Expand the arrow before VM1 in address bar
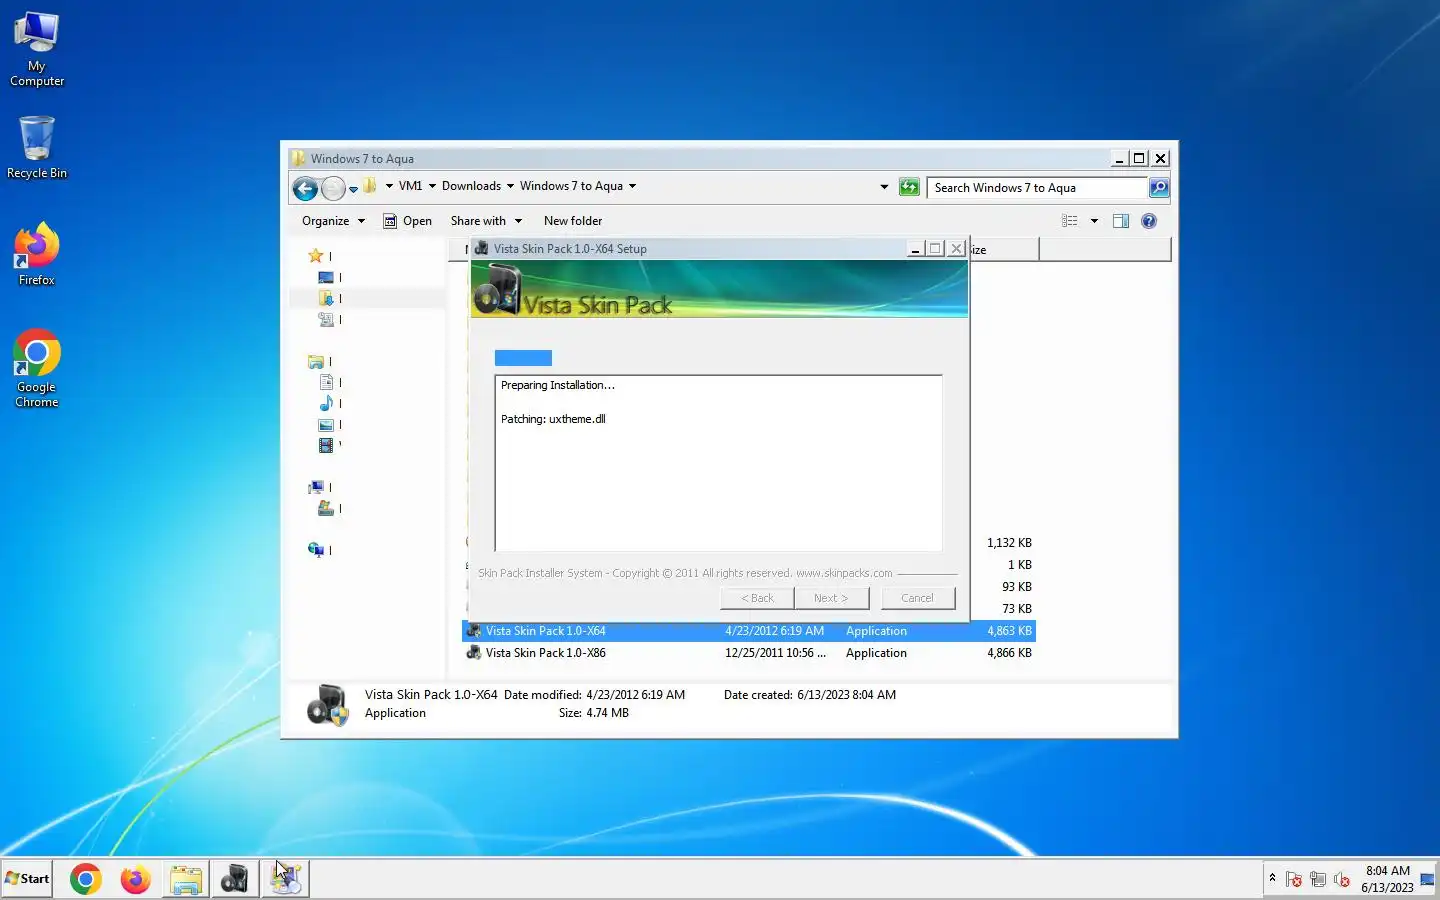 389,186
